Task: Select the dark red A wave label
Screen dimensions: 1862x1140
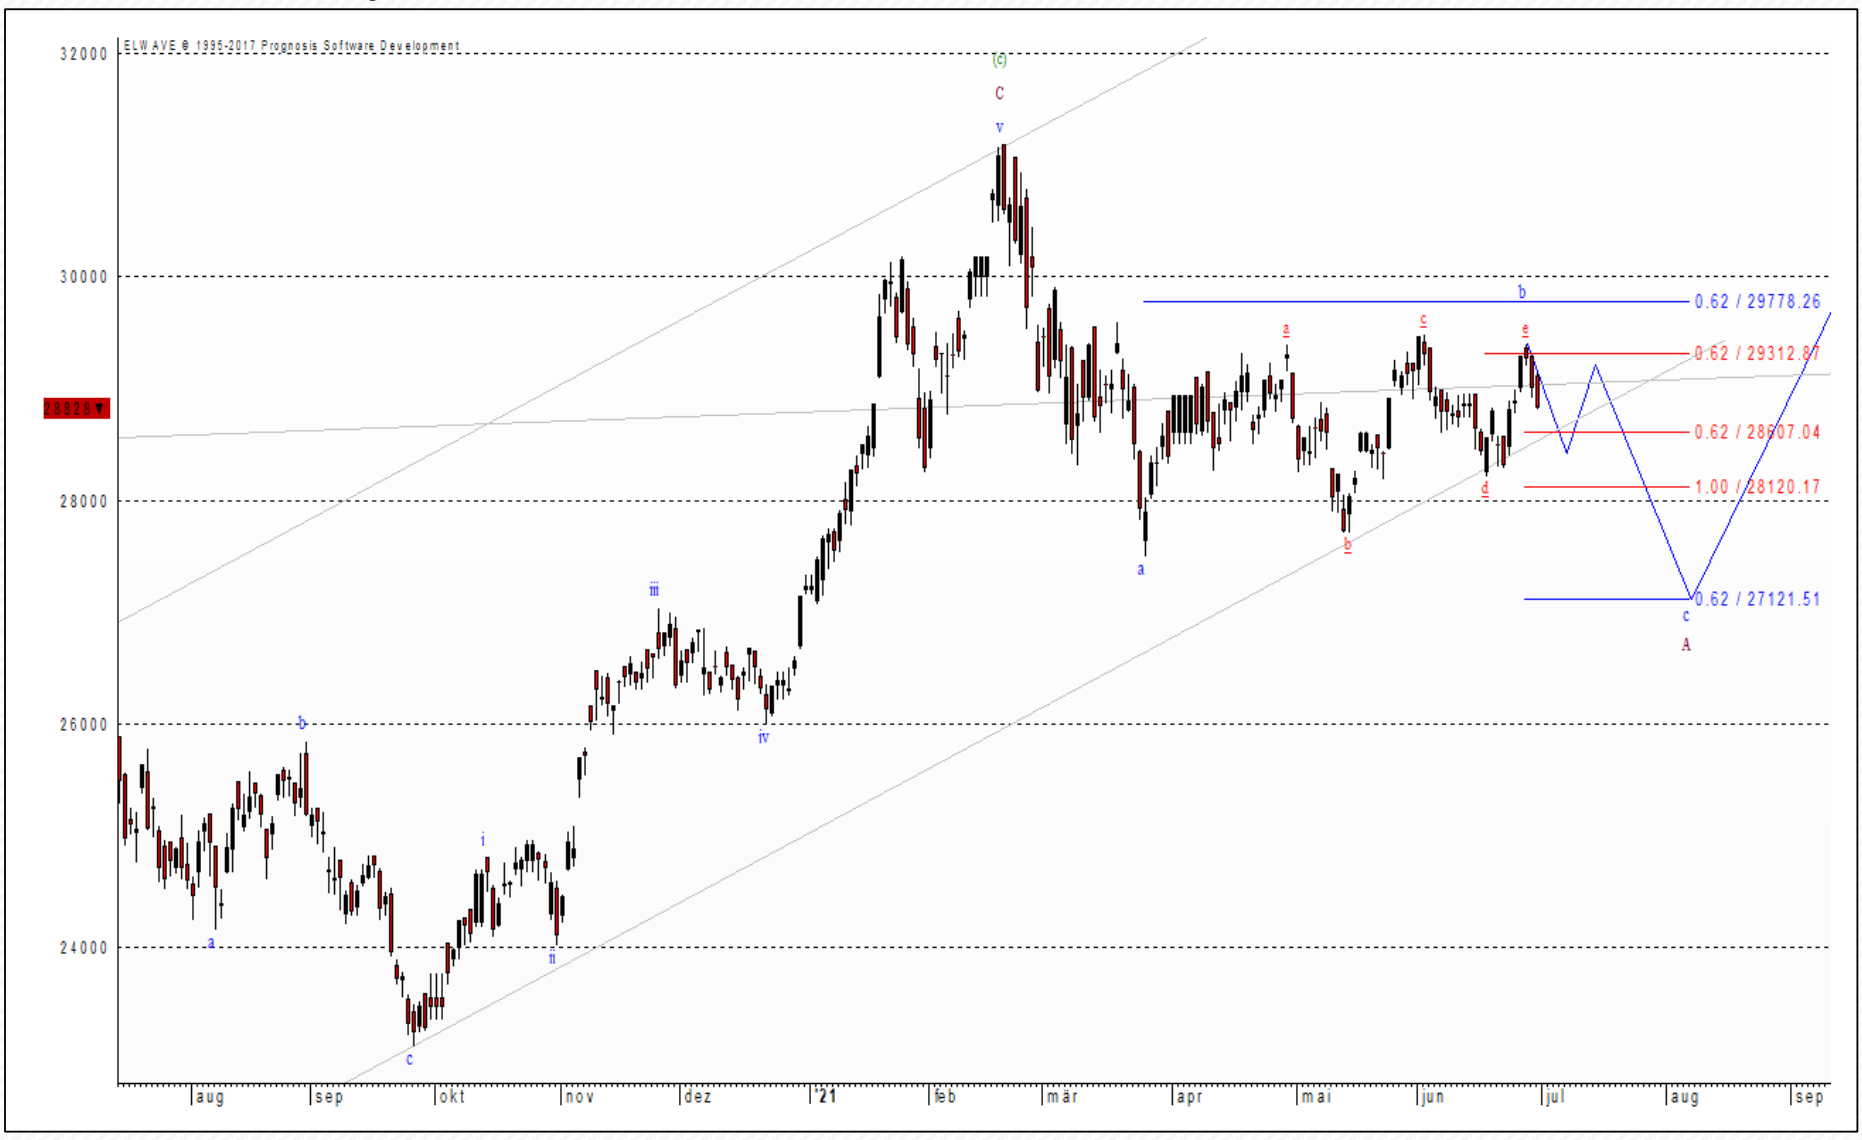Action: tap(1686, 644)
